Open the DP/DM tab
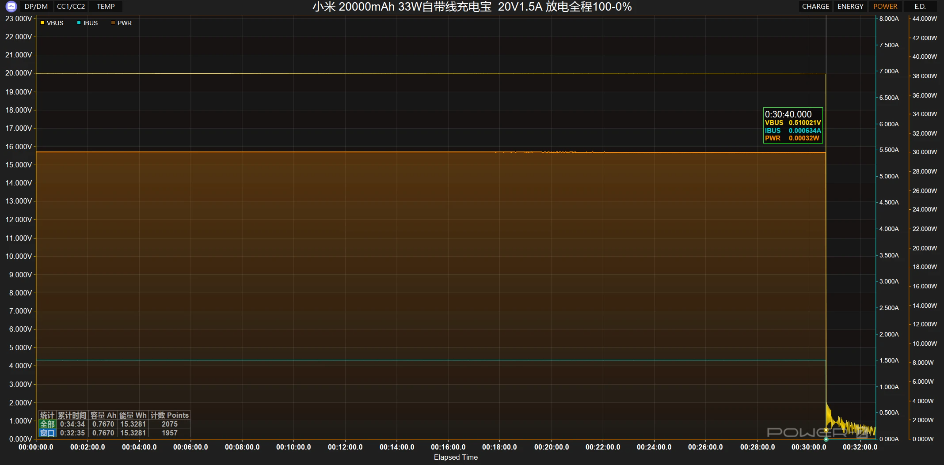The height and width of the screenshot is (465, 944). [36, 7]
